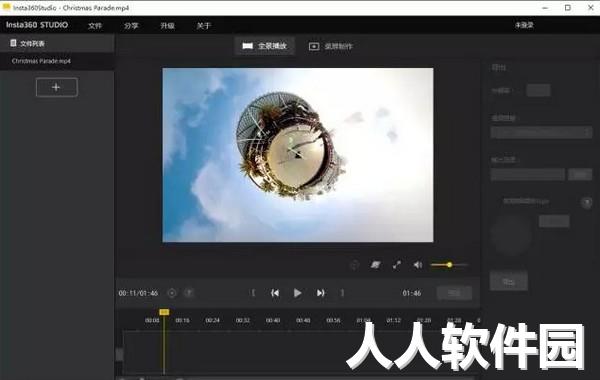Open the 文件 menu
Image resolution: width=600 pixels, height=380 pixels.
95,26
